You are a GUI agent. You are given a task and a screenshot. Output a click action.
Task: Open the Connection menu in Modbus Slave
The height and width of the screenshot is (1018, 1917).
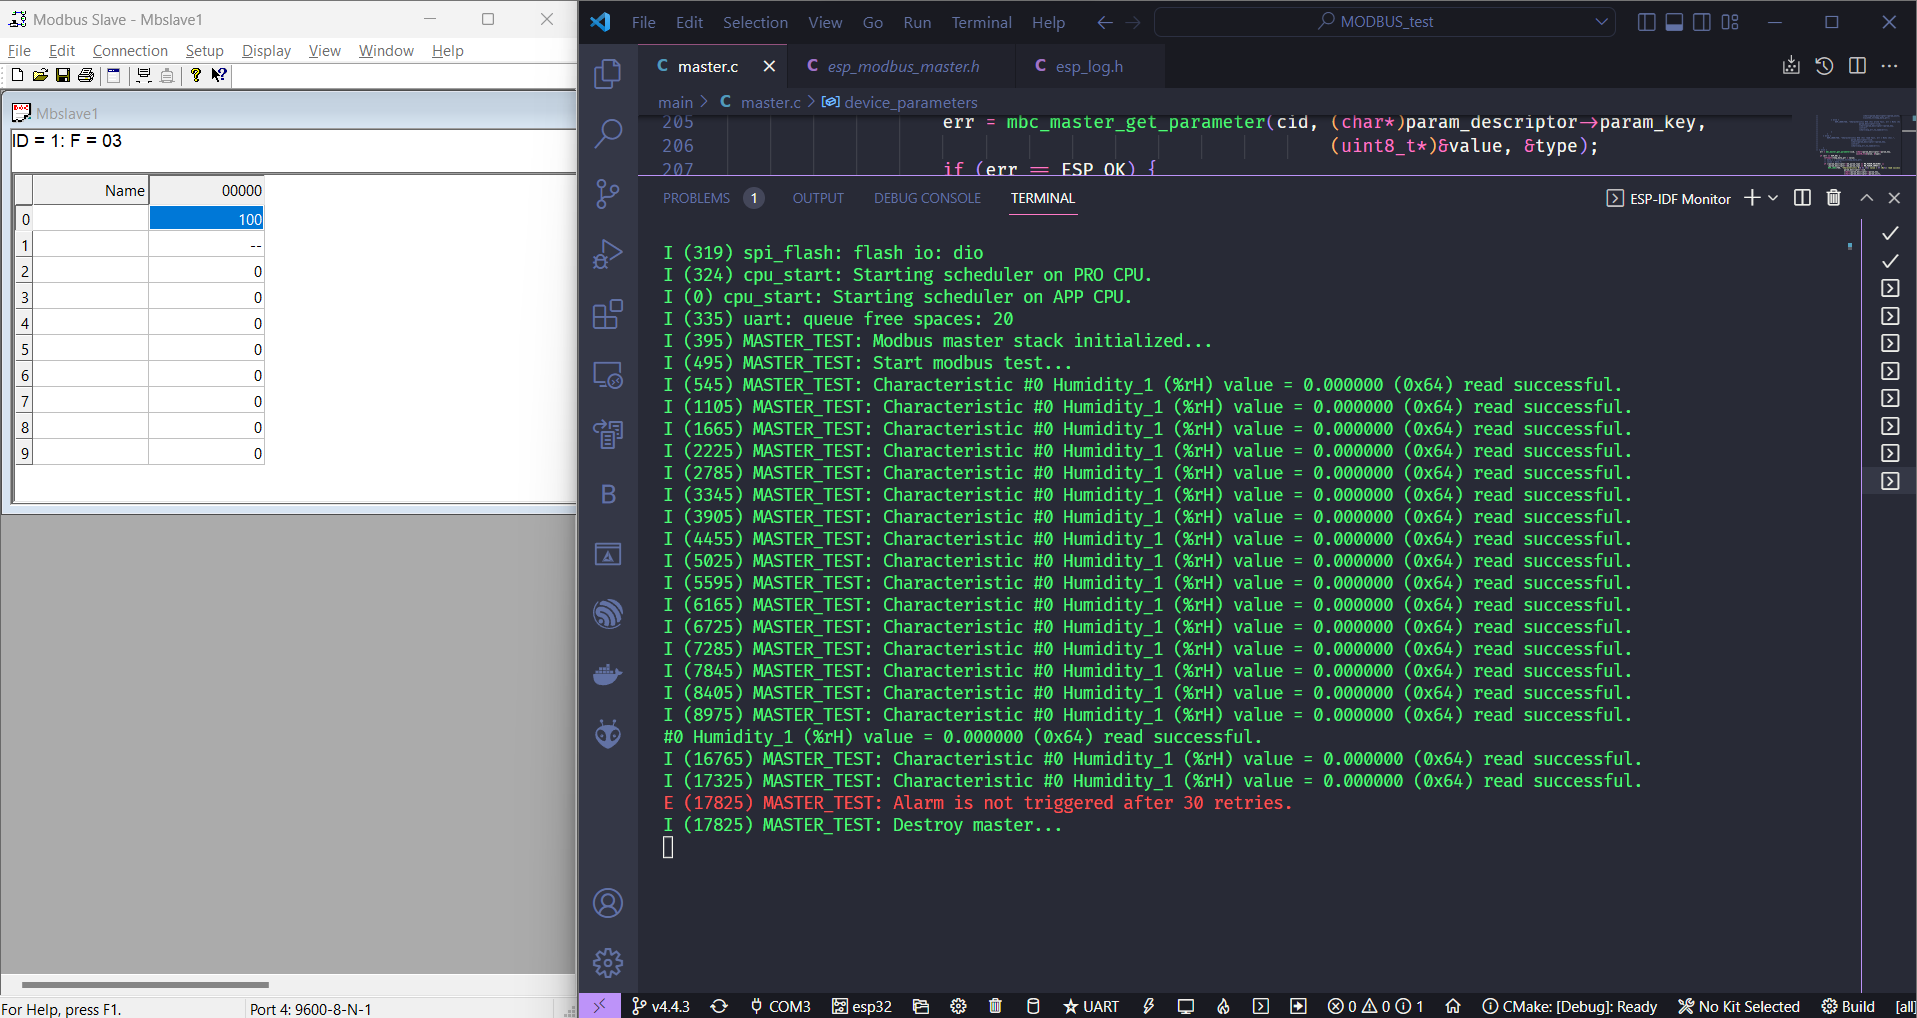(x=129, y=50)
